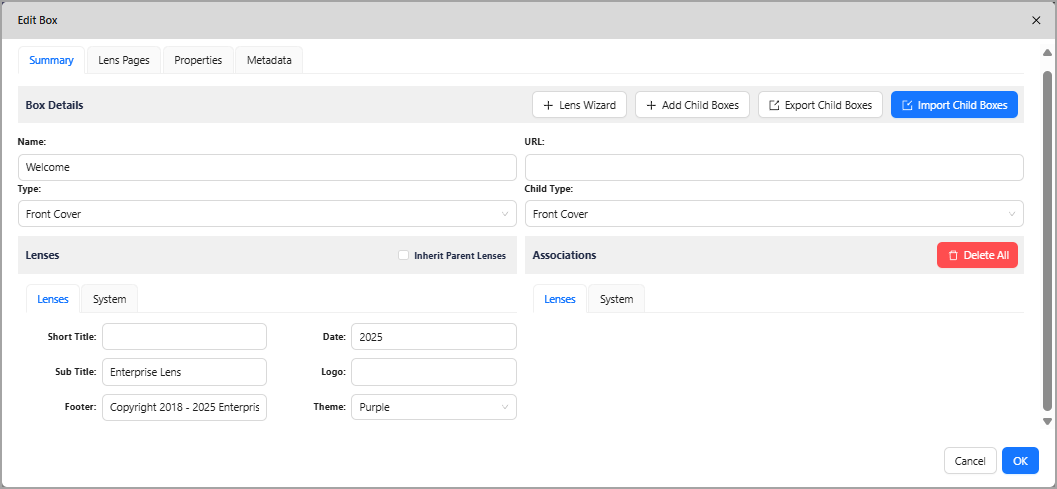Click the Lens Wizard plus icon
This screenshot has width=1057, height=489.
tap(548, 105)
